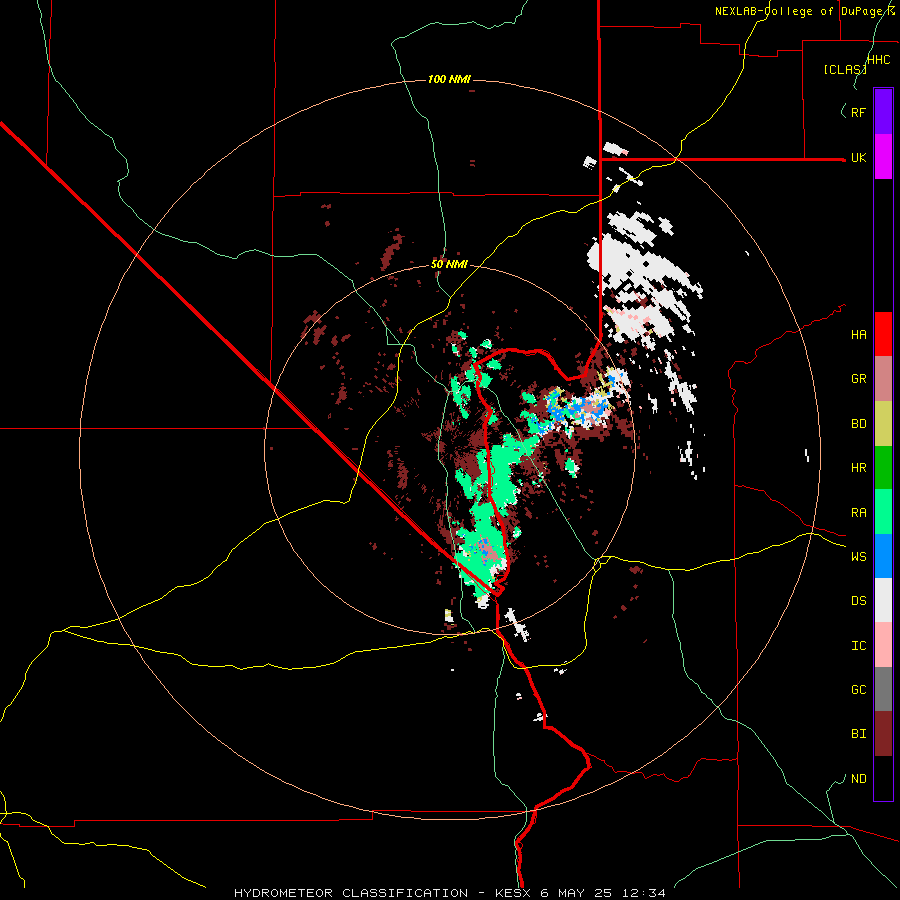Pick the dark green HR swatch
Image resolution: width=900 pixels, height=900 pixels.
(883, 468)
